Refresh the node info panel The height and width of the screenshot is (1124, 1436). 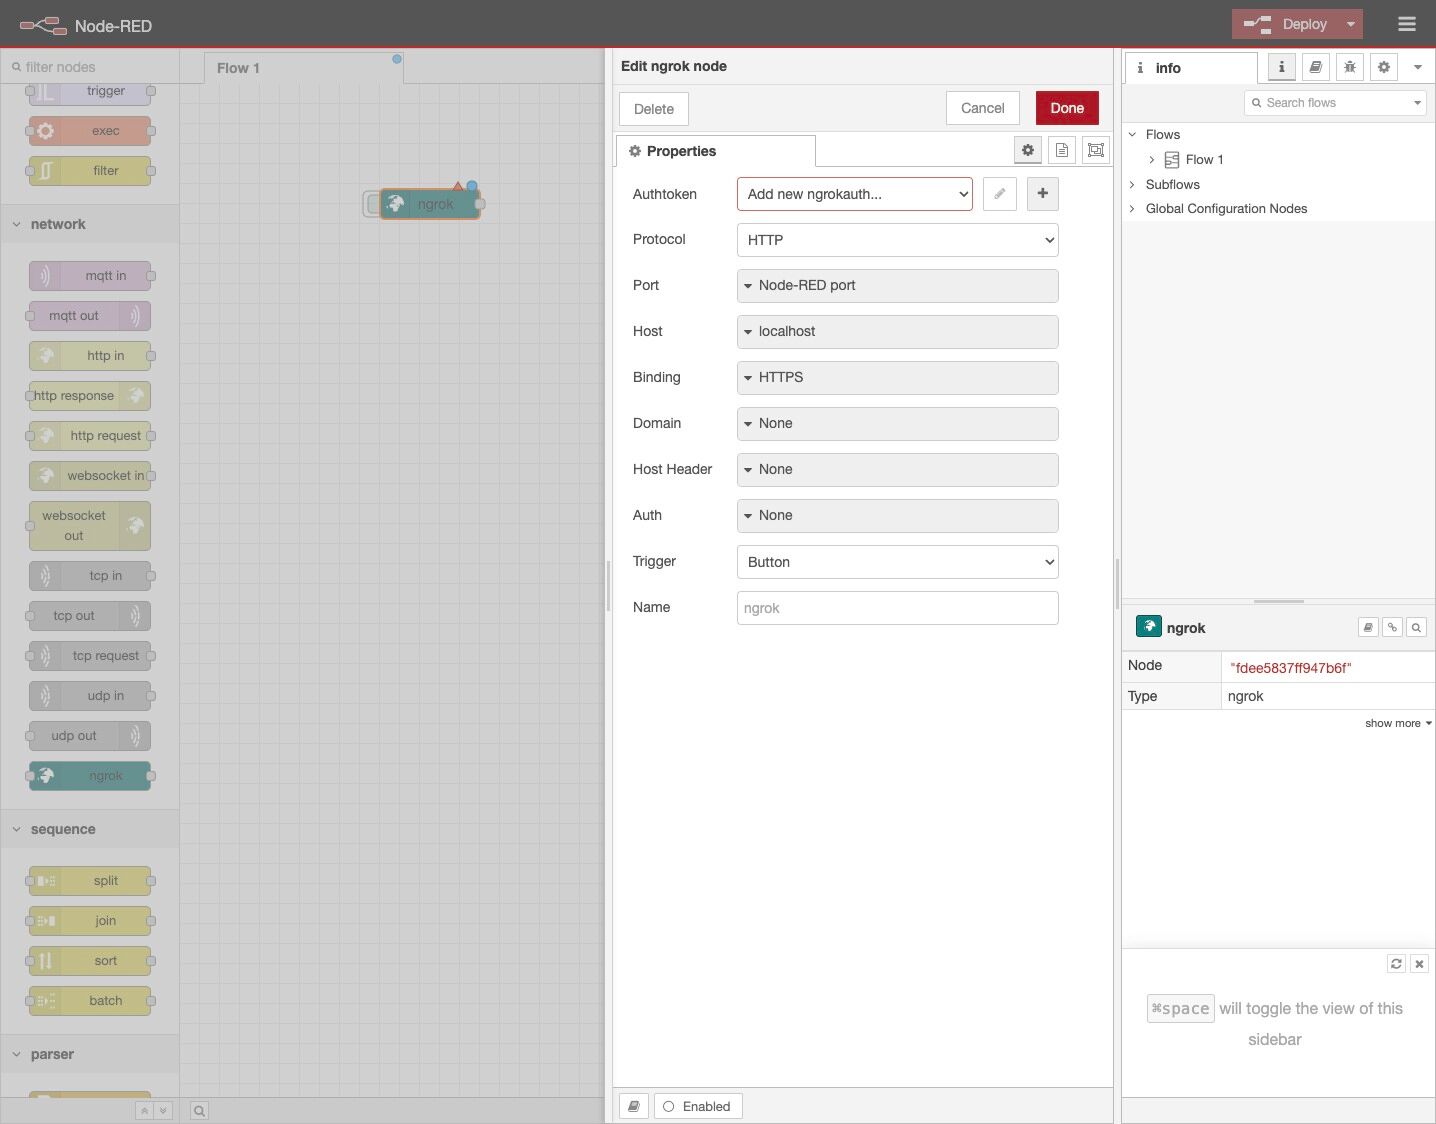1396,963
